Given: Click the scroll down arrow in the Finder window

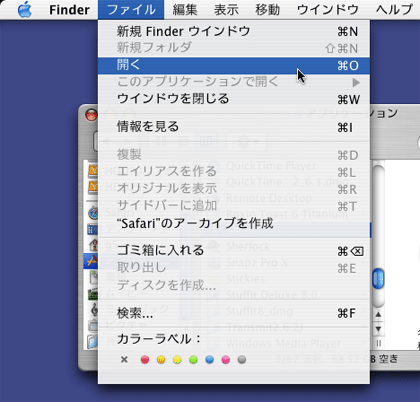Looking at the screenshot, I should pos(378,329).
